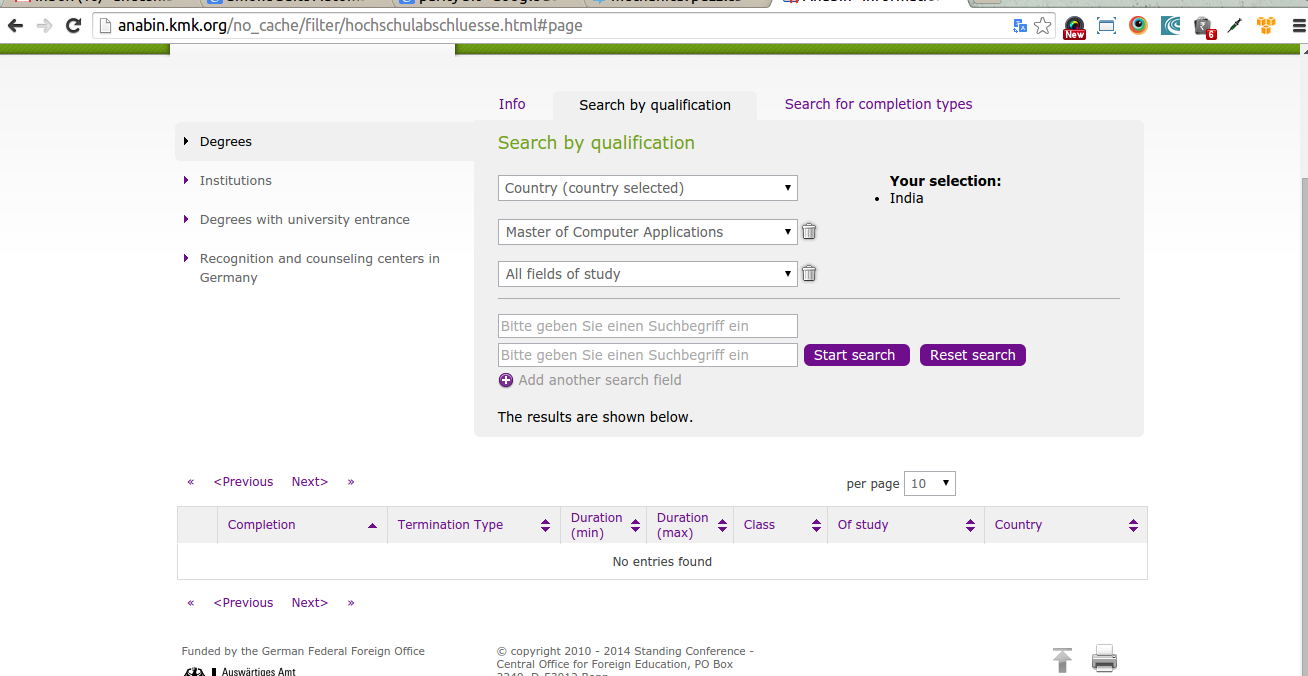The image size is (1308, 676).
Task: Click the translate page icon in address bar
Action: pyautogui.click(x=1020, y=26)
